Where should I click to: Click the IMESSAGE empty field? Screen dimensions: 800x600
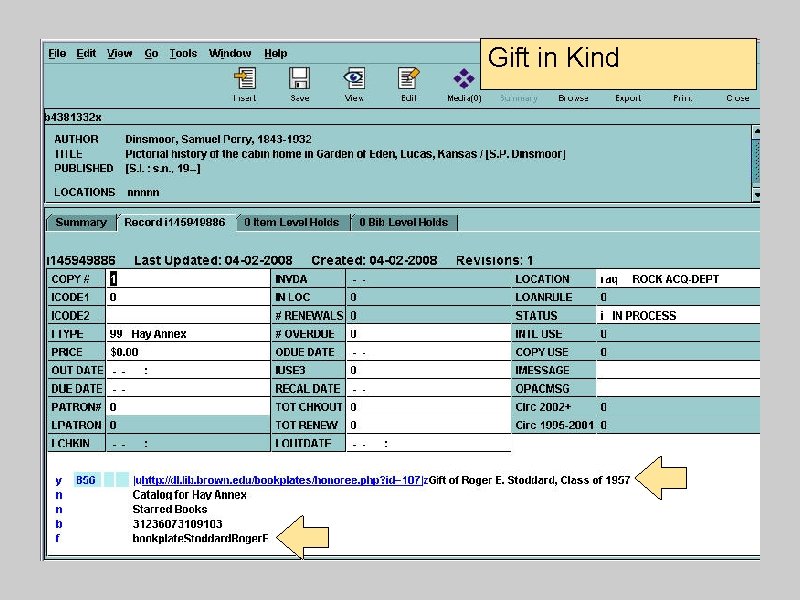coord(678,370)
